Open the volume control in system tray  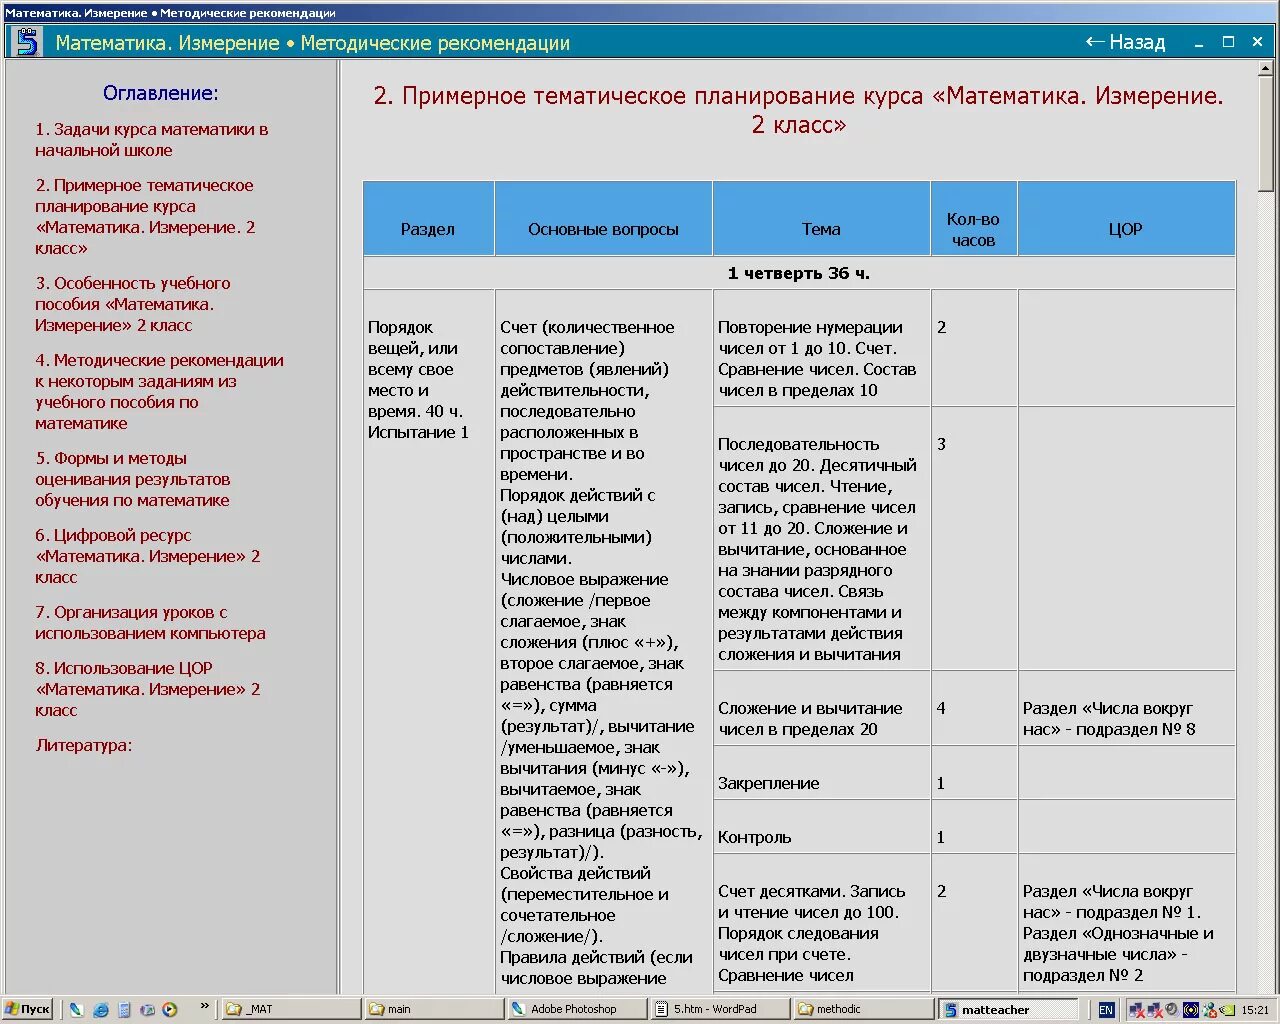[1172, 1009]
